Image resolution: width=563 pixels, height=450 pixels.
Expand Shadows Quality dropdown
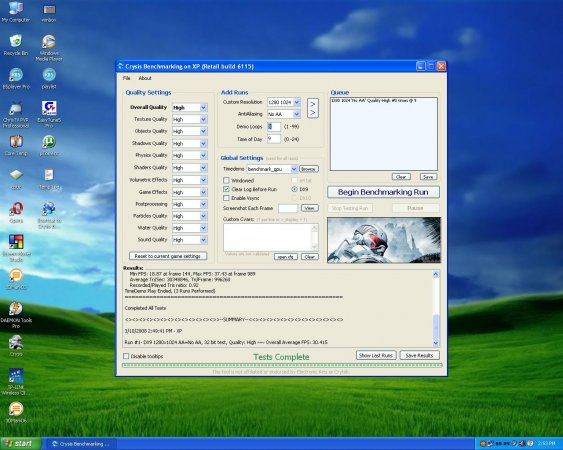(x=204, y=143)
